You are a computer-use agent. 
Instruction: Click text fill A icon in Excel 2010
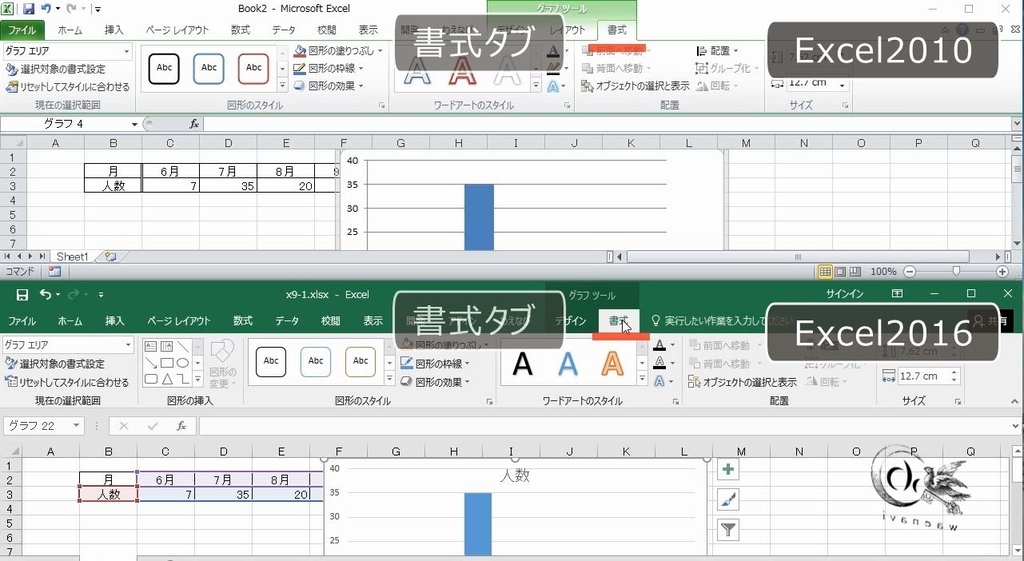(x=554, y=50)
